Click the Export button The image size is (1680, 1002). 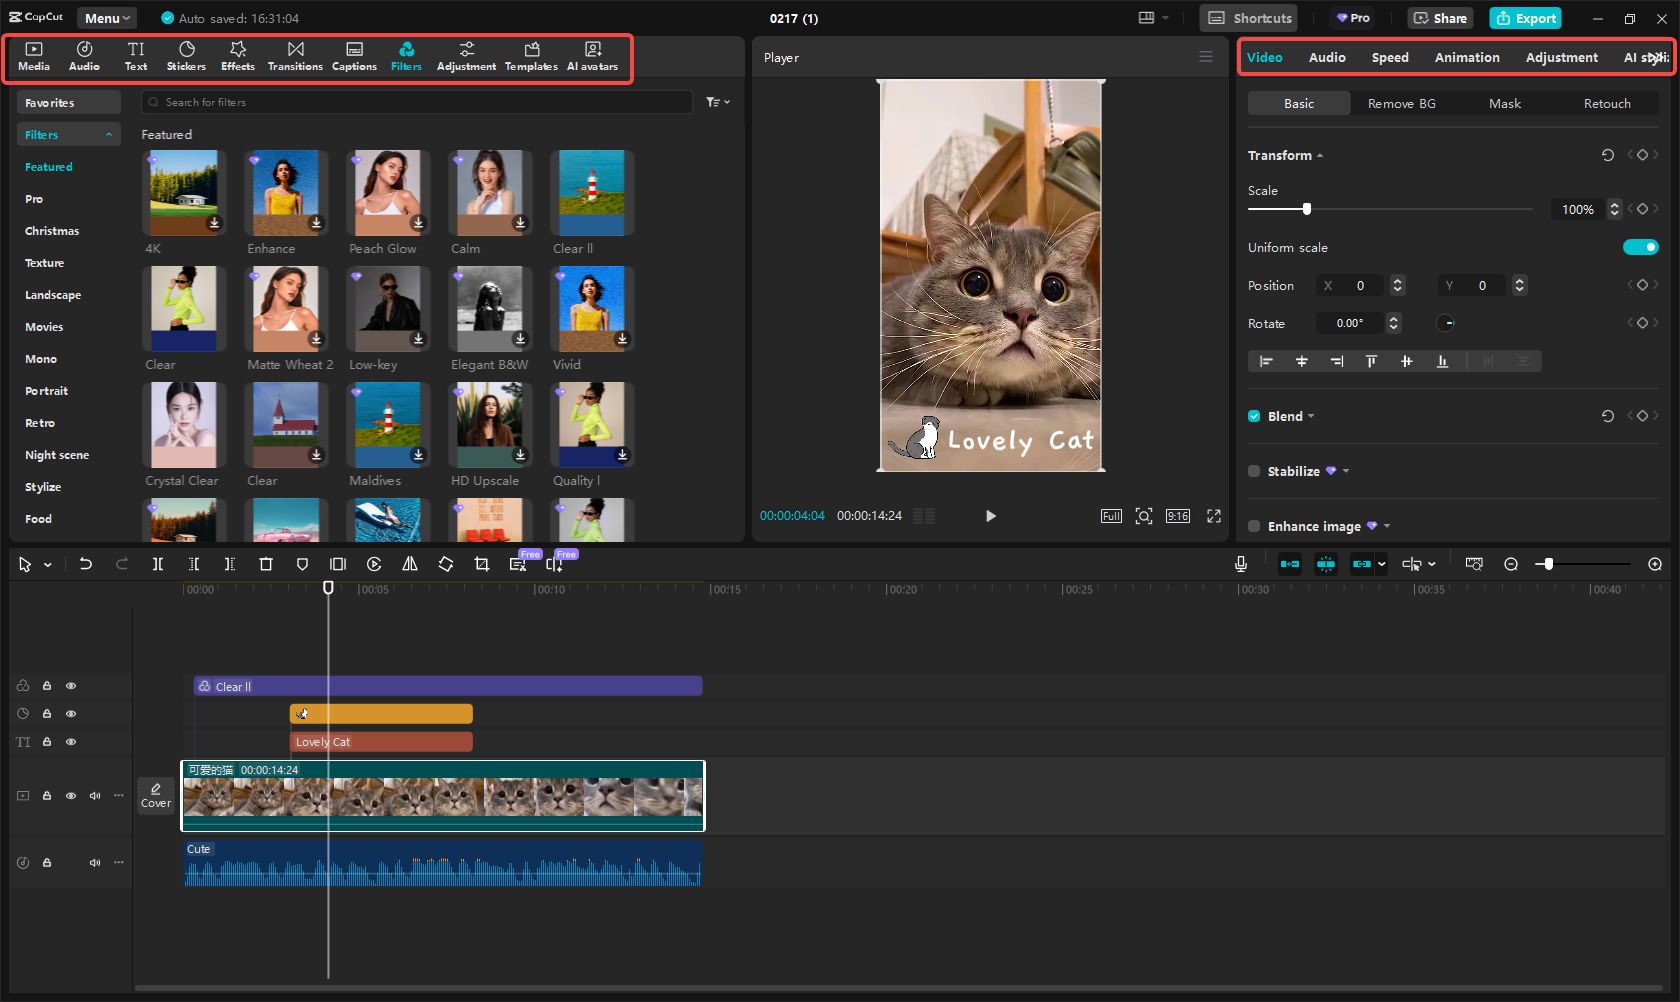(1525, 18)
